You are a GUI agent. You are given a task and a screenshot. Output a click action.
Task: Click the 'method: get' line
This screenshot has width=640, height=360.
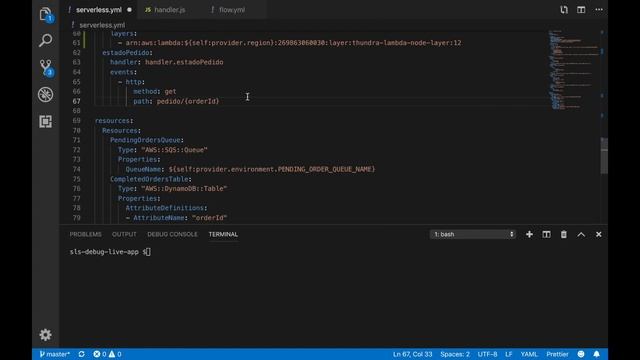(155, 91)
